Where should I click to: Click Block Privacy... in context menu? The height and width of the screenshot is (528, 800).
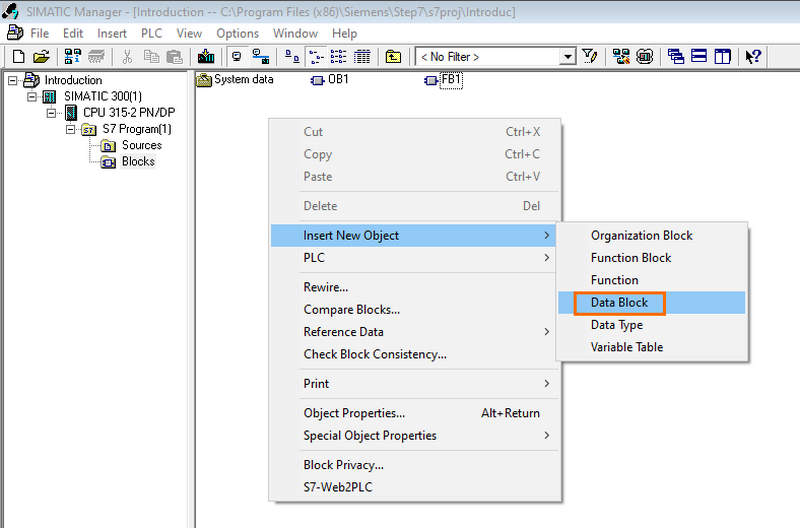pyautogui.click(x=413, y=465)
